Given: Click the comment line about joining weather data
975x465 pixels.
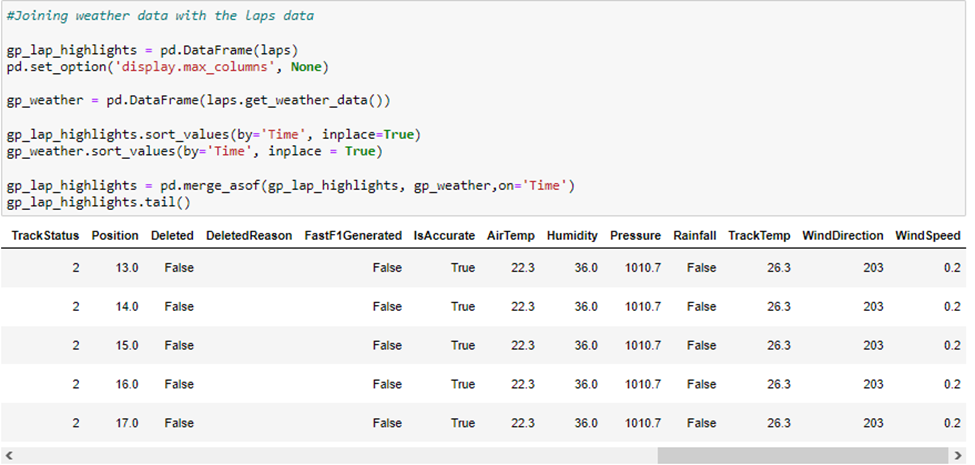Looking at the screenshot, I should tap(160, 16).
